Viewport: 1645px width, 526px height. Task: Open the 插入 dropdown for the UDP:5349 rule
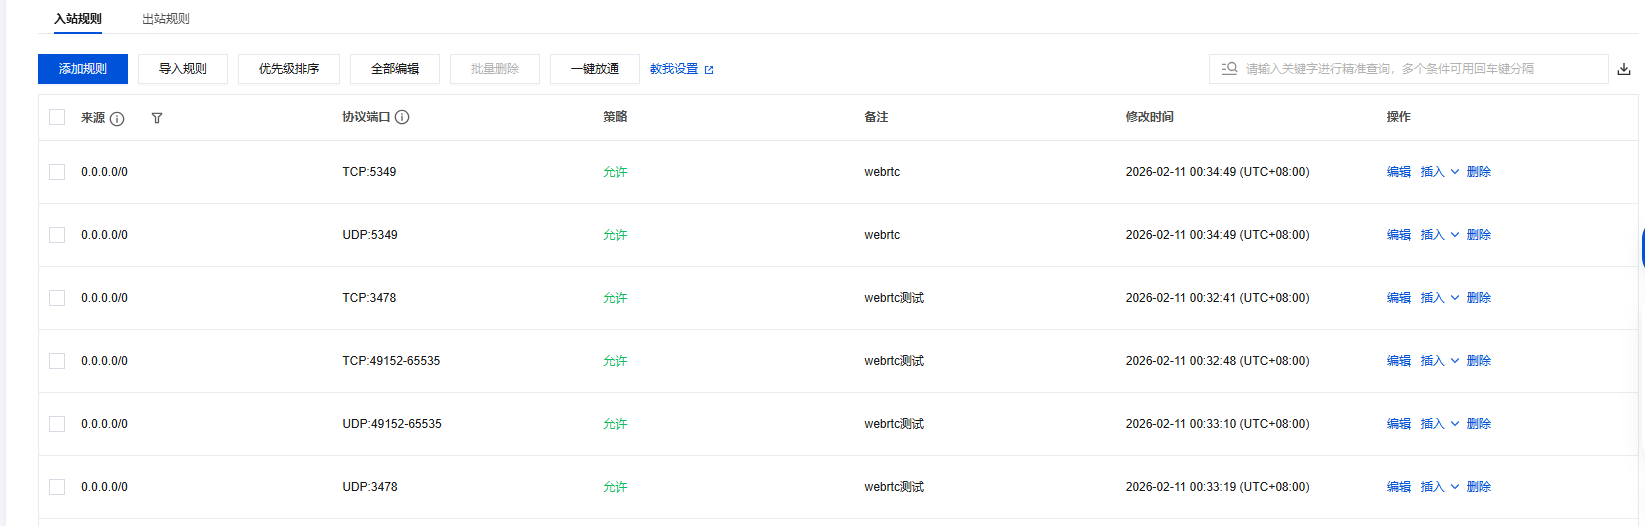[x=1439, y=235]
